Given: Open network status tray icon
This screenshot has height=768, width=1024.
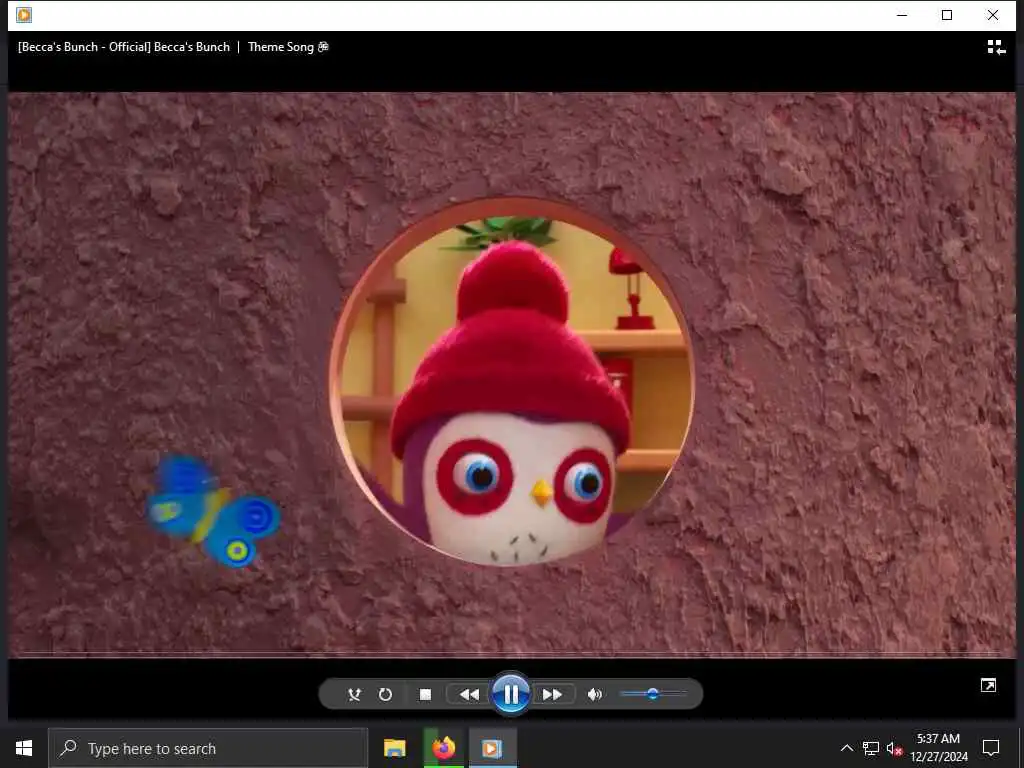Looking at the screenshot, I should tap(871, 748).
